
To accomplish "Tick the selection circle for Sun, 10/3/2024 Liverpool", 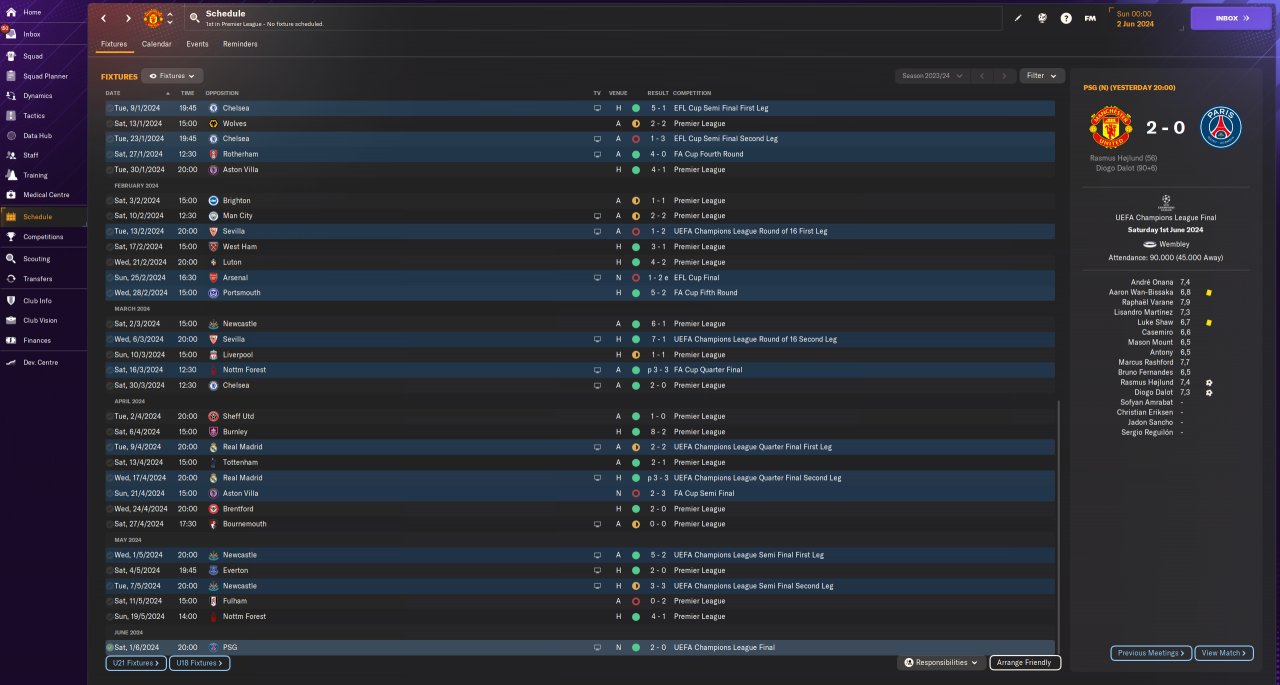I will [x=109, y=354].
